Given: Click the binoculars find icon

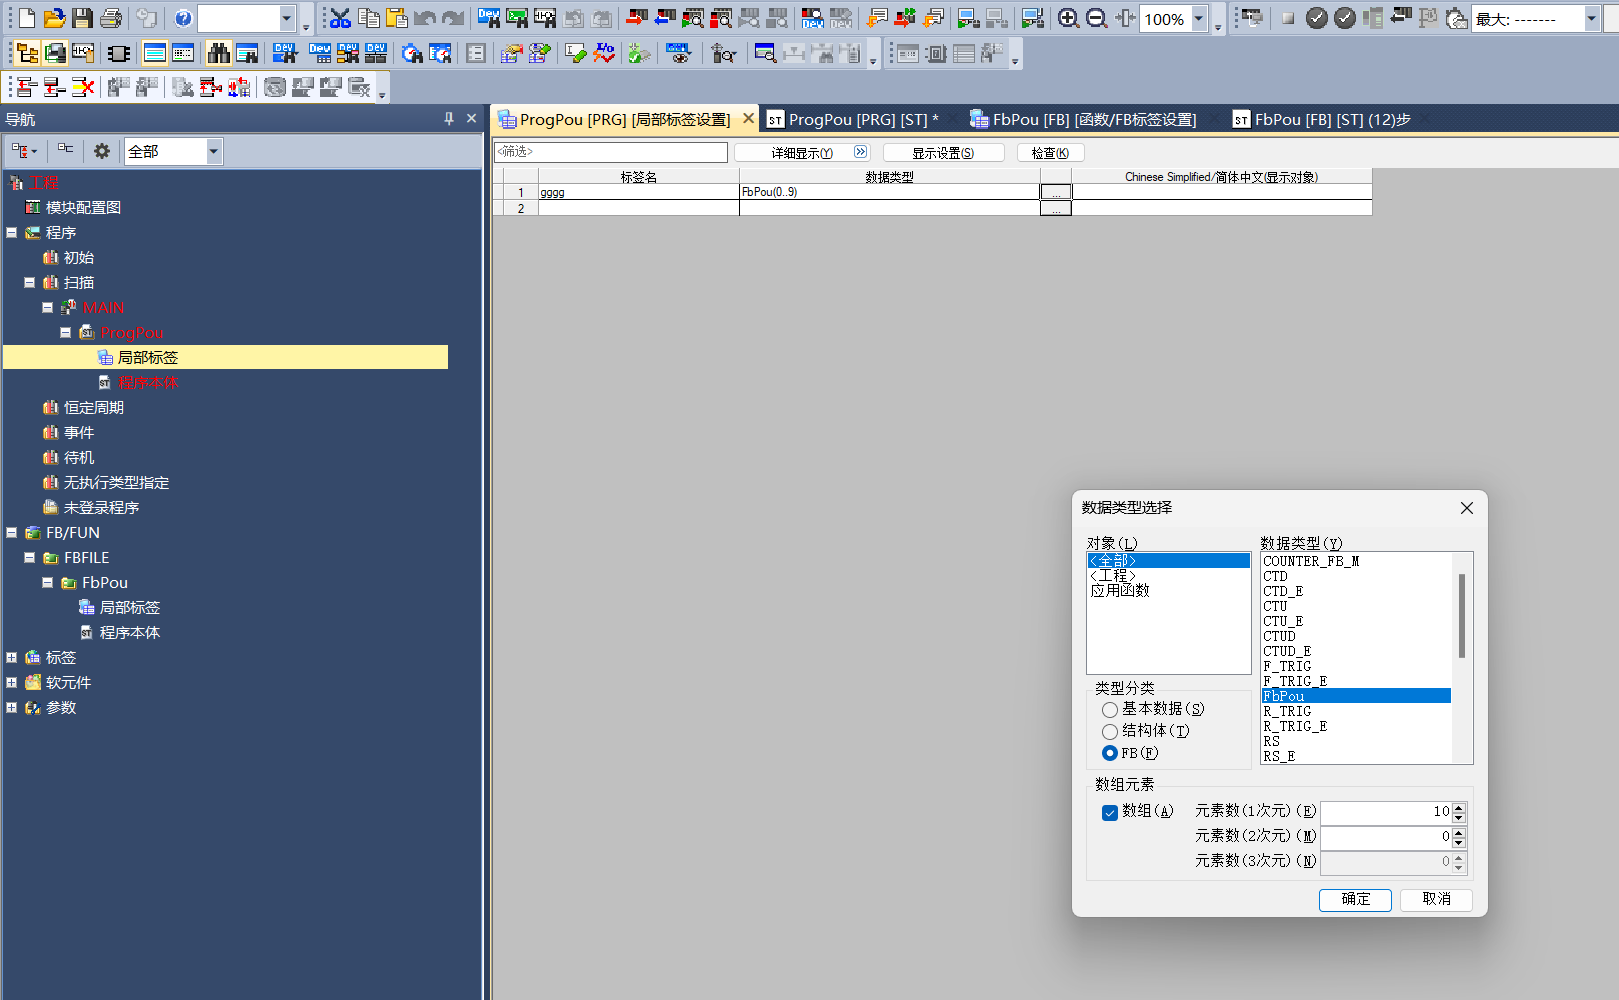Looking at the screenshot, I should click(x=218, y=54).
